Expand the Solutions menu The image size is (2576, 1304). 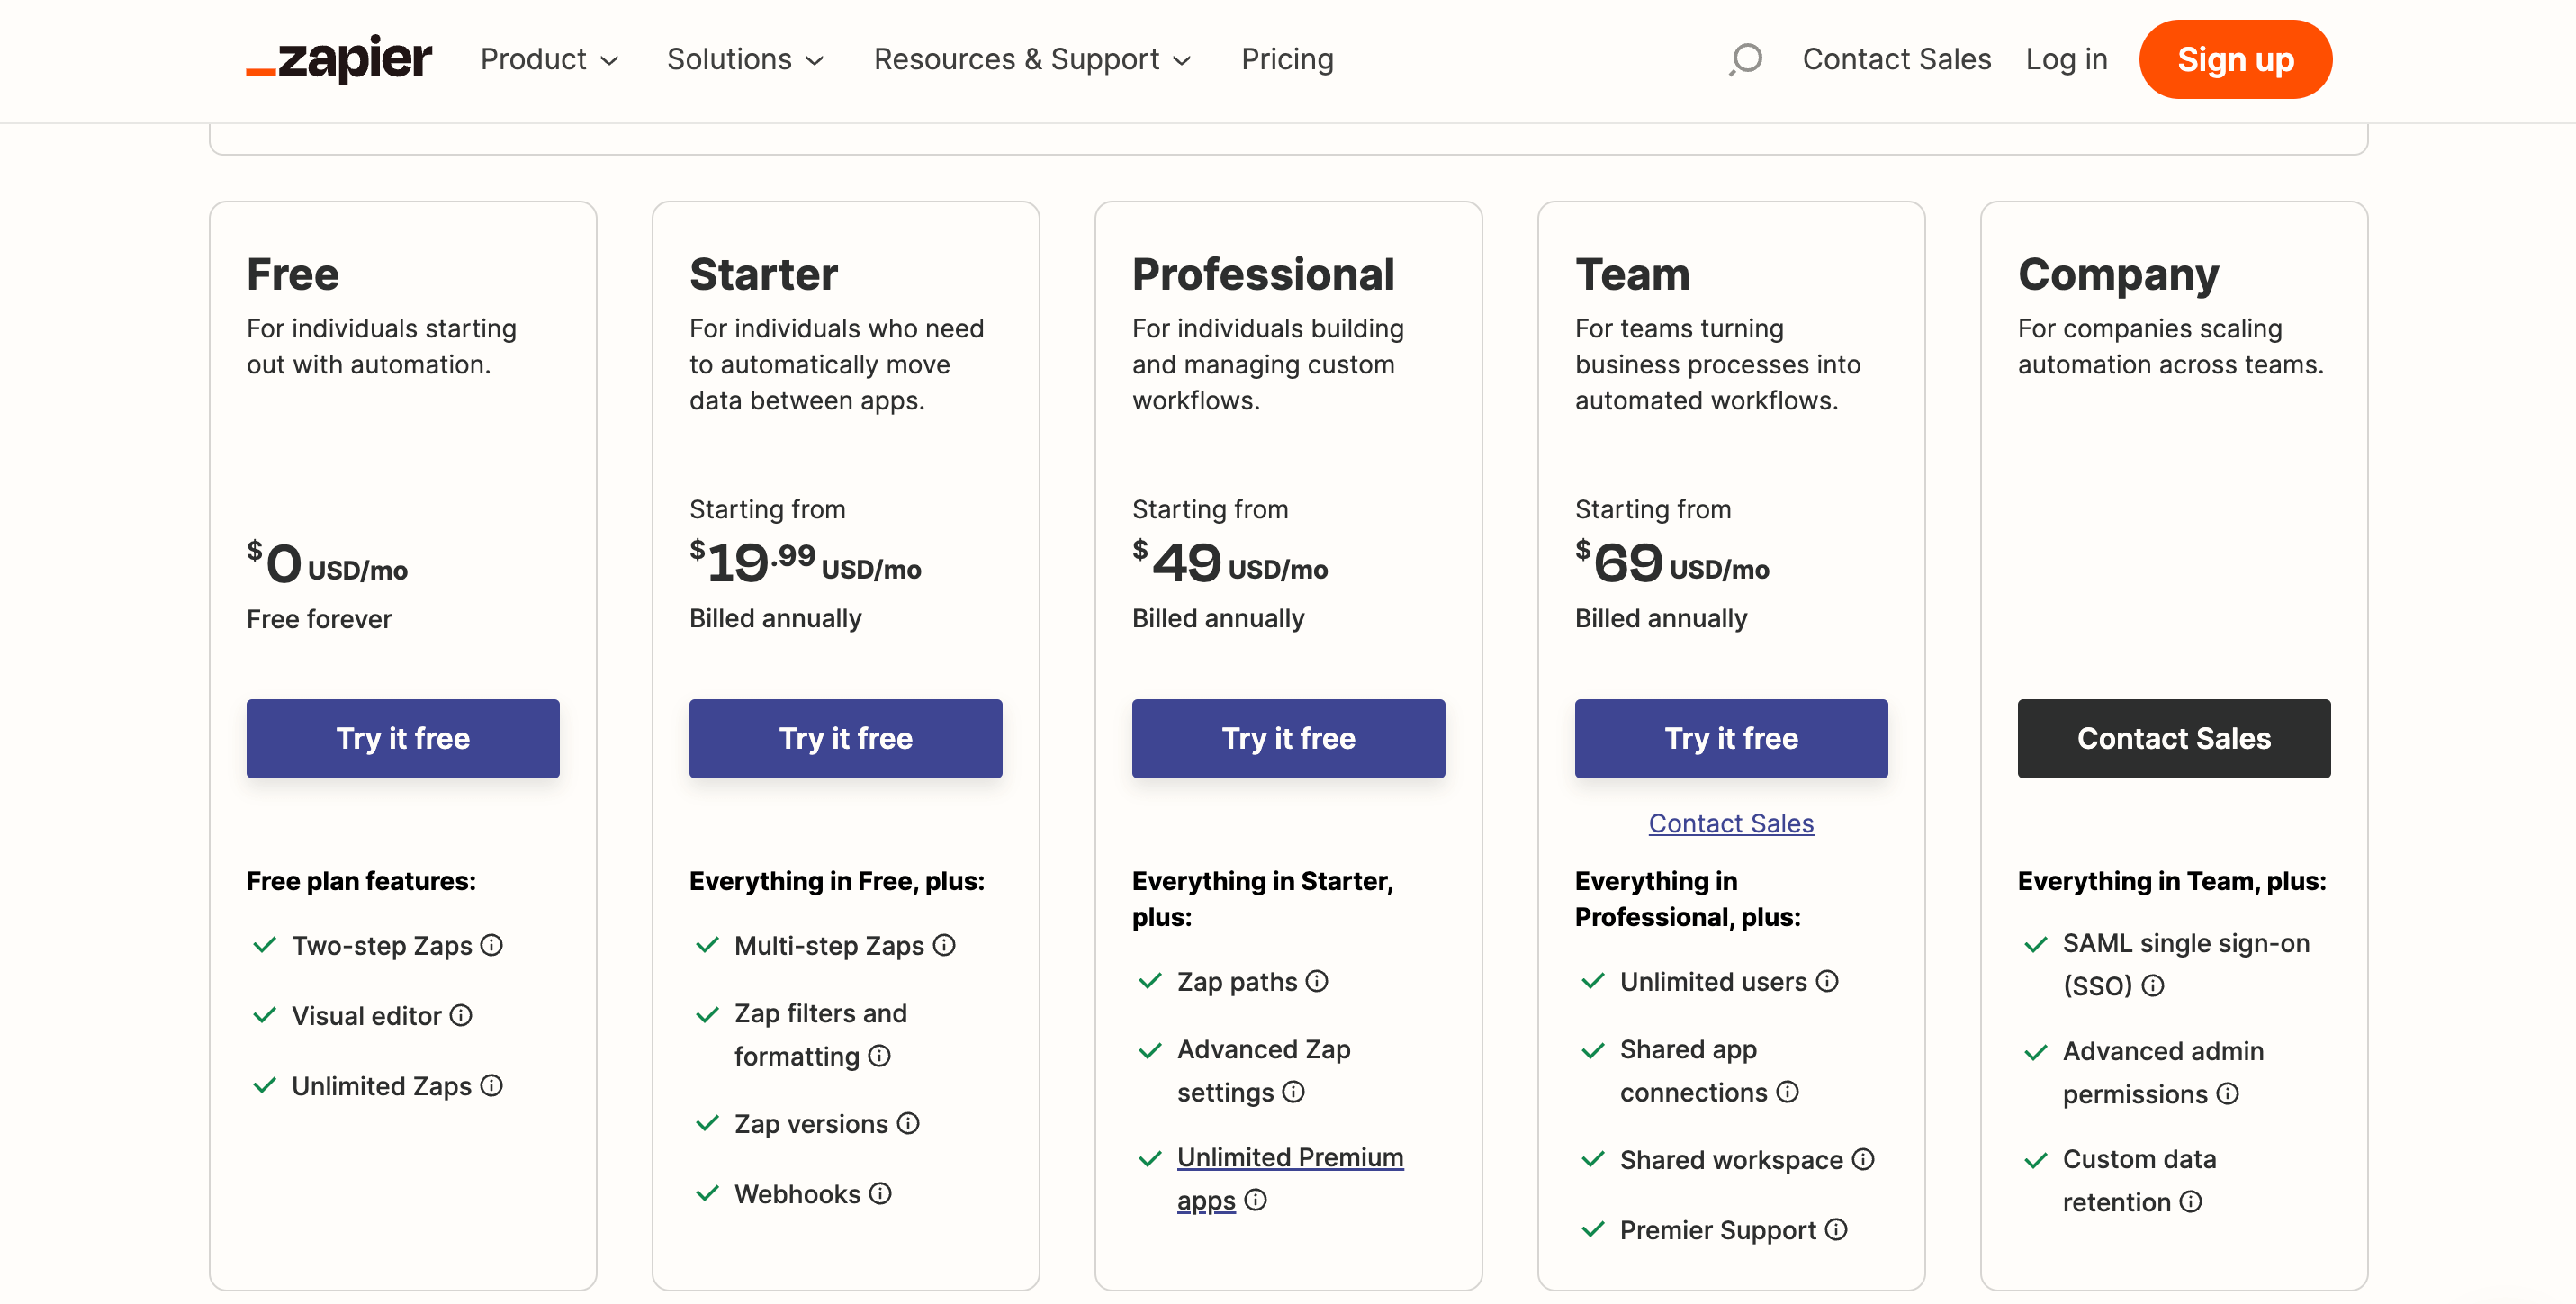coord(746,59)
